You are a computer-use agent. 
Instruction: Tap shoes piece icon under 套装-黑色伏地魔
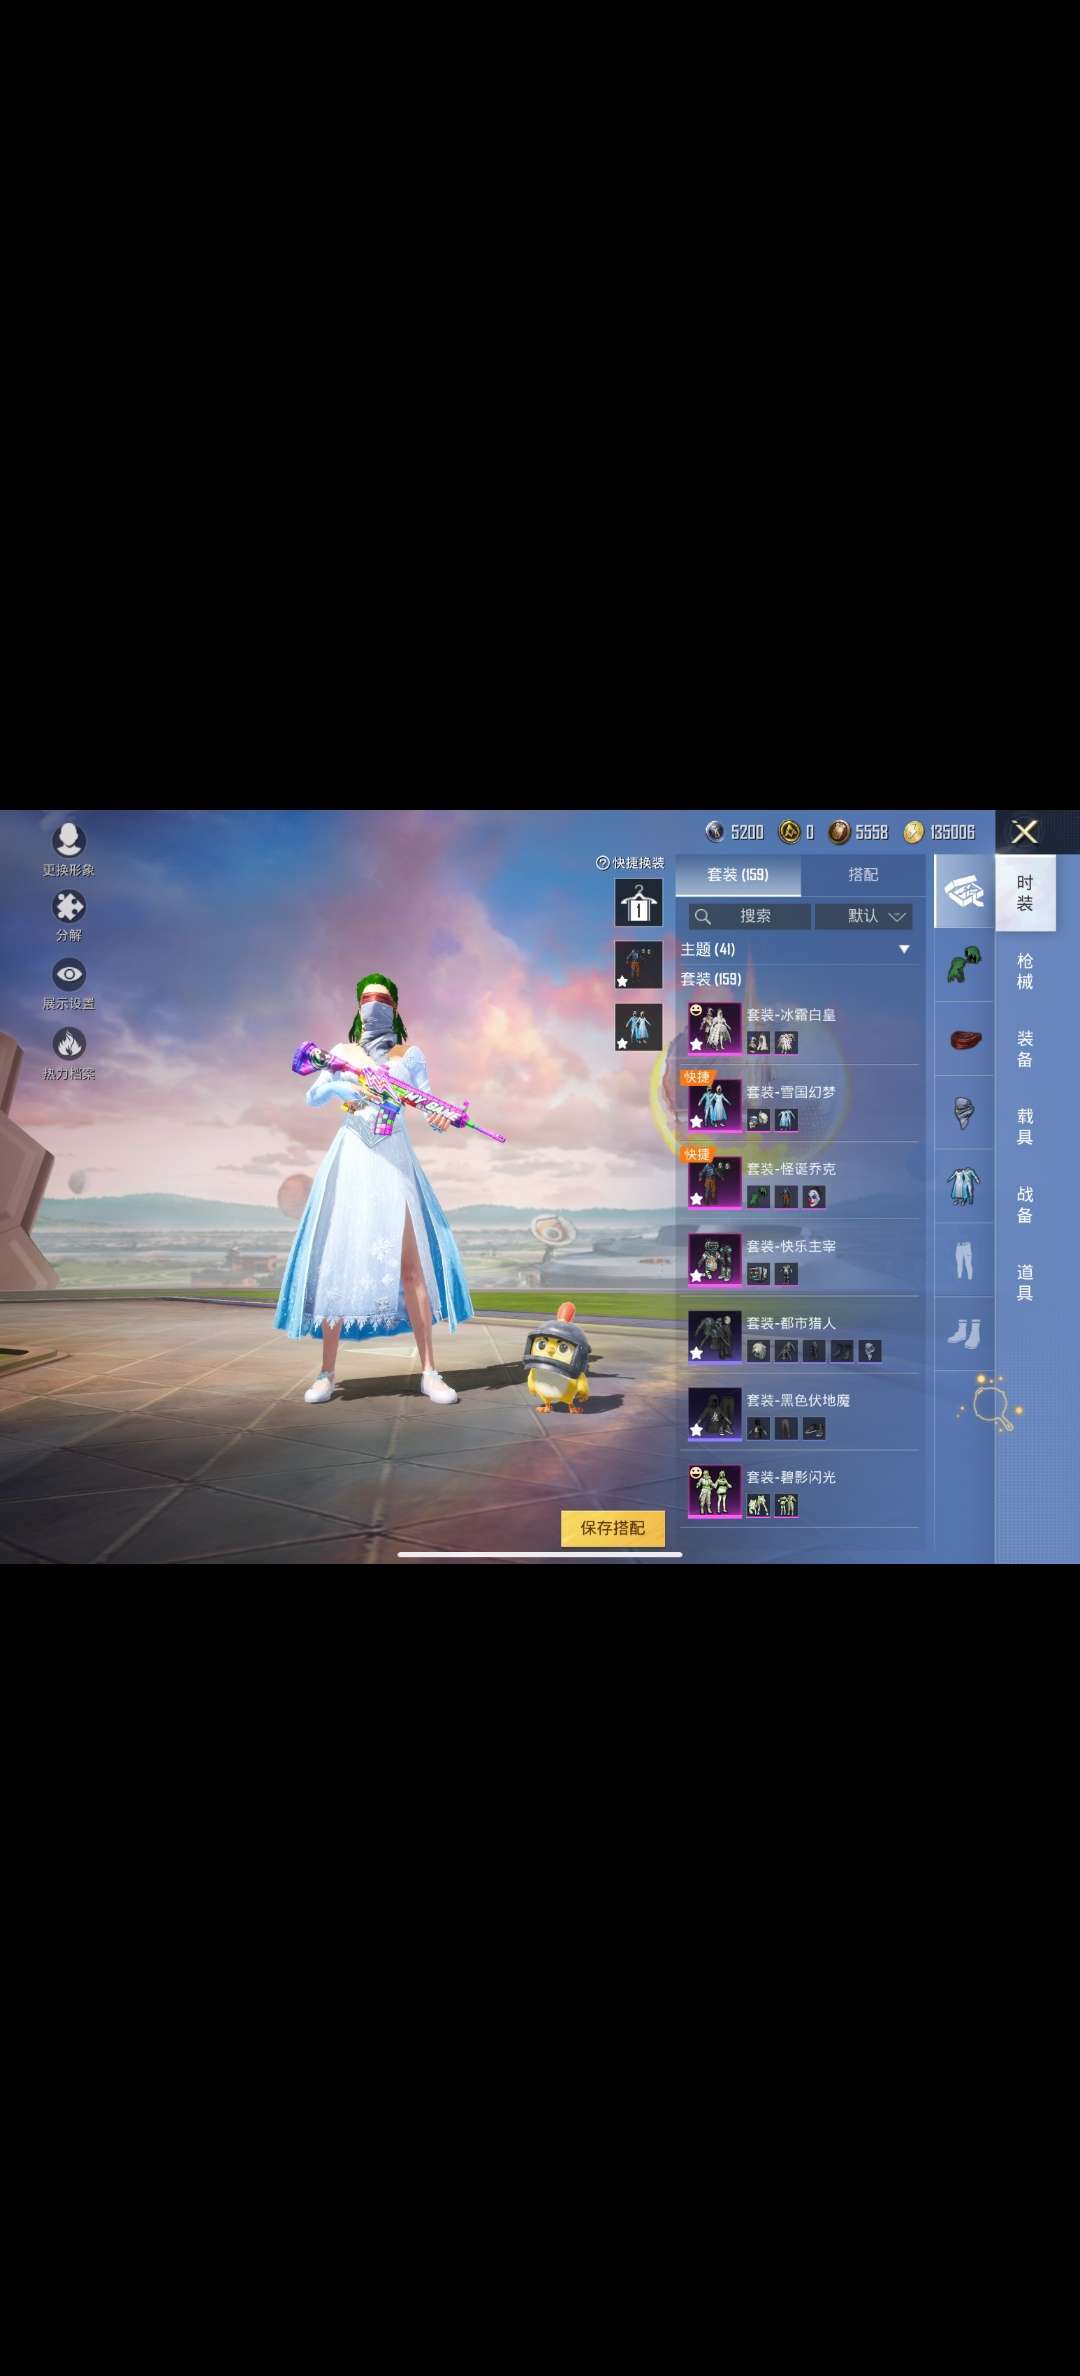point(814,1428)
